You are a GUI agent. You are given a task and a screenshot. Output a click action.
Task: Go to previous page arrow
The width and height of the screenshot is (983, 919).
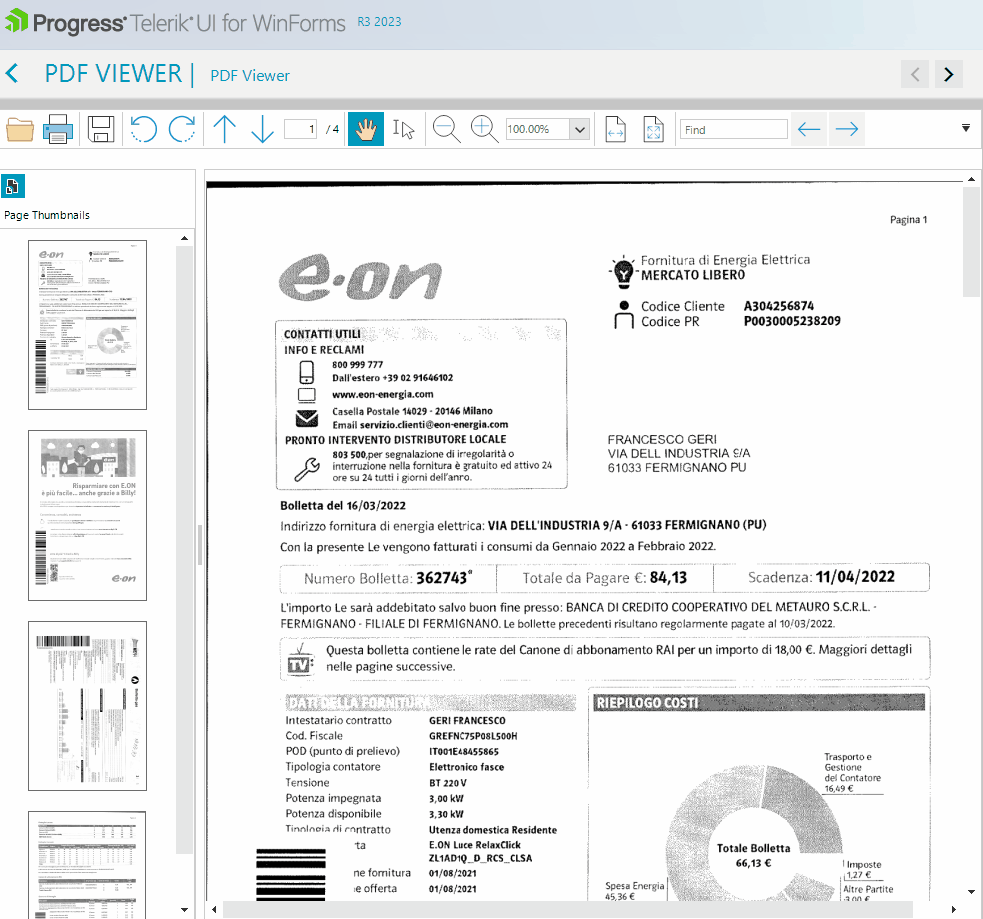[x=225, y=129]
